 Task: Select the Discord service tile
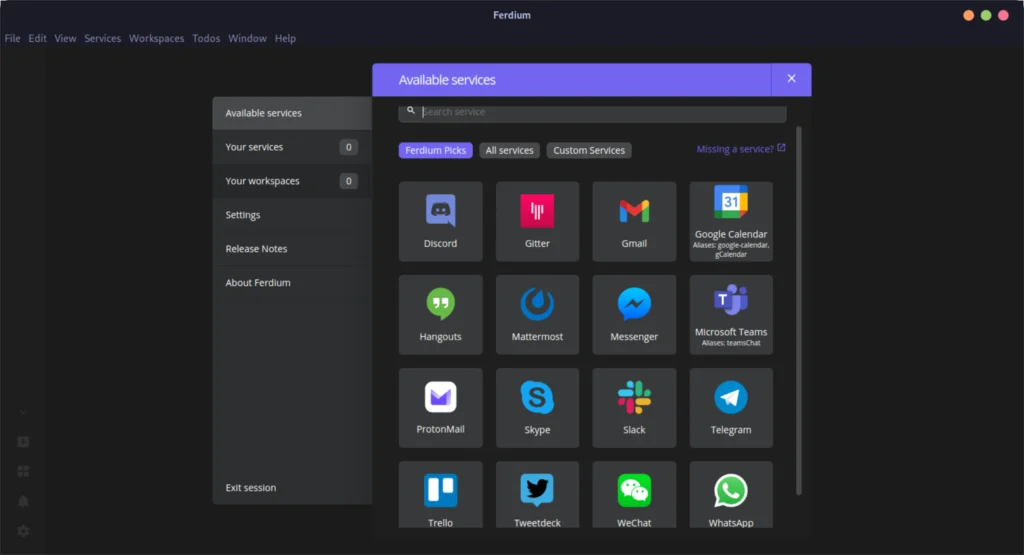pos(440,221)
